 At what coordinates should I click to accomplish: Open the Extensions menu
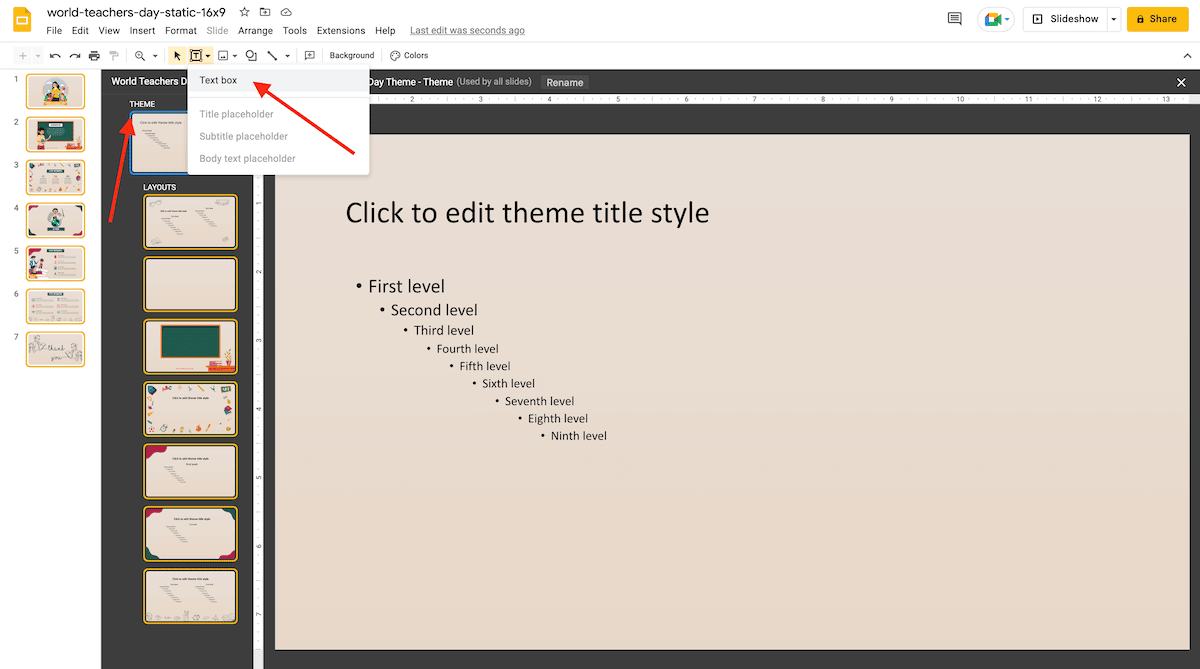pos(341,30)
